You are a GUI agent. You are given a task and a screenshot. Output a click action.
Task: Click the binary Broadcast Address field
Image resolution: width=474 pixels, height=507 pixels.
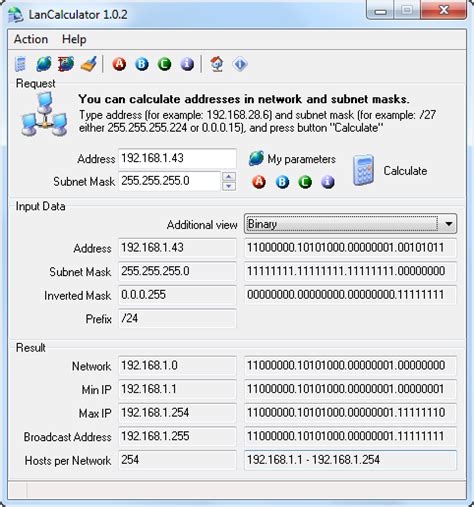point(350,436)
